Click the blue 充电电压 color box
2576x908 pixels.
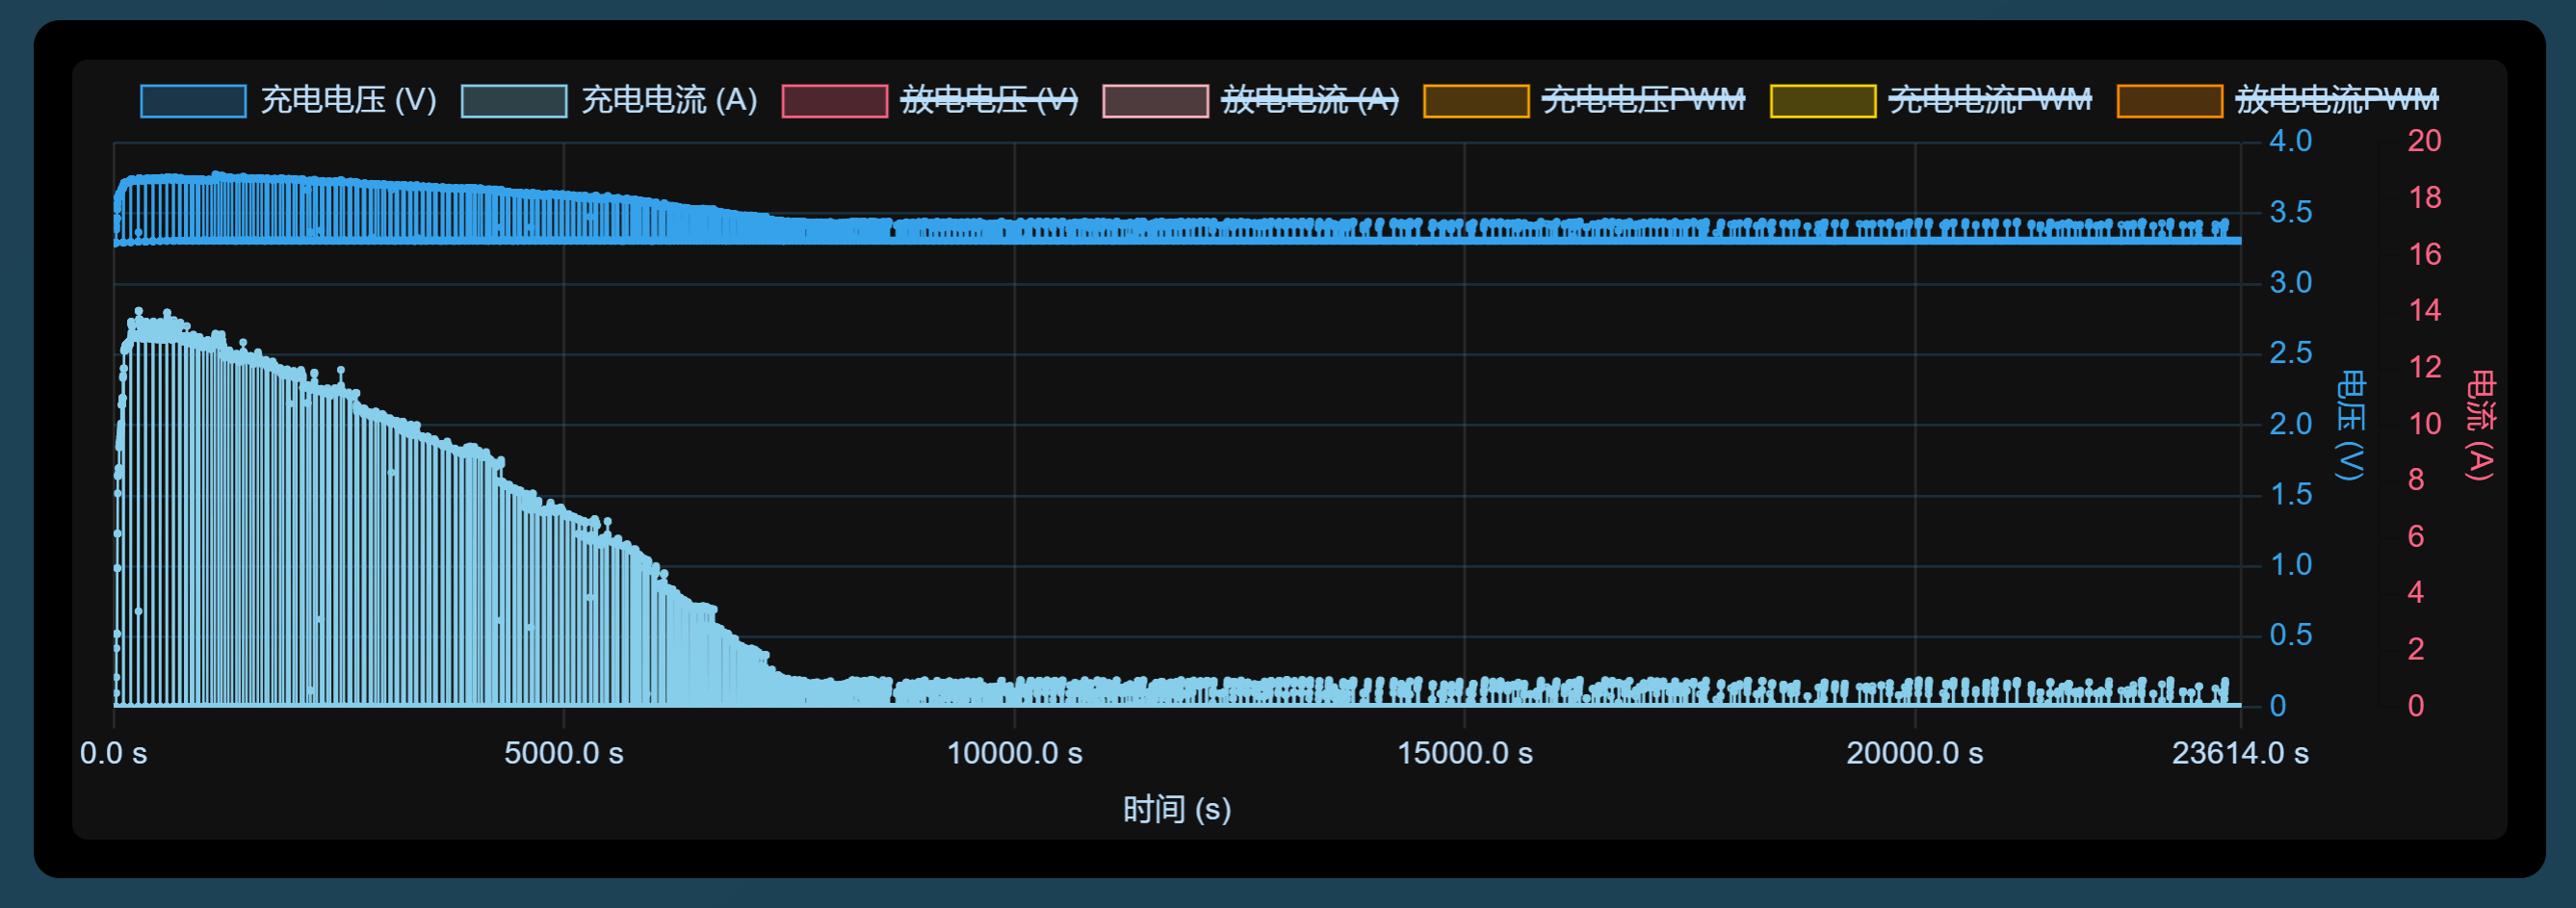[x=193, y=101]
